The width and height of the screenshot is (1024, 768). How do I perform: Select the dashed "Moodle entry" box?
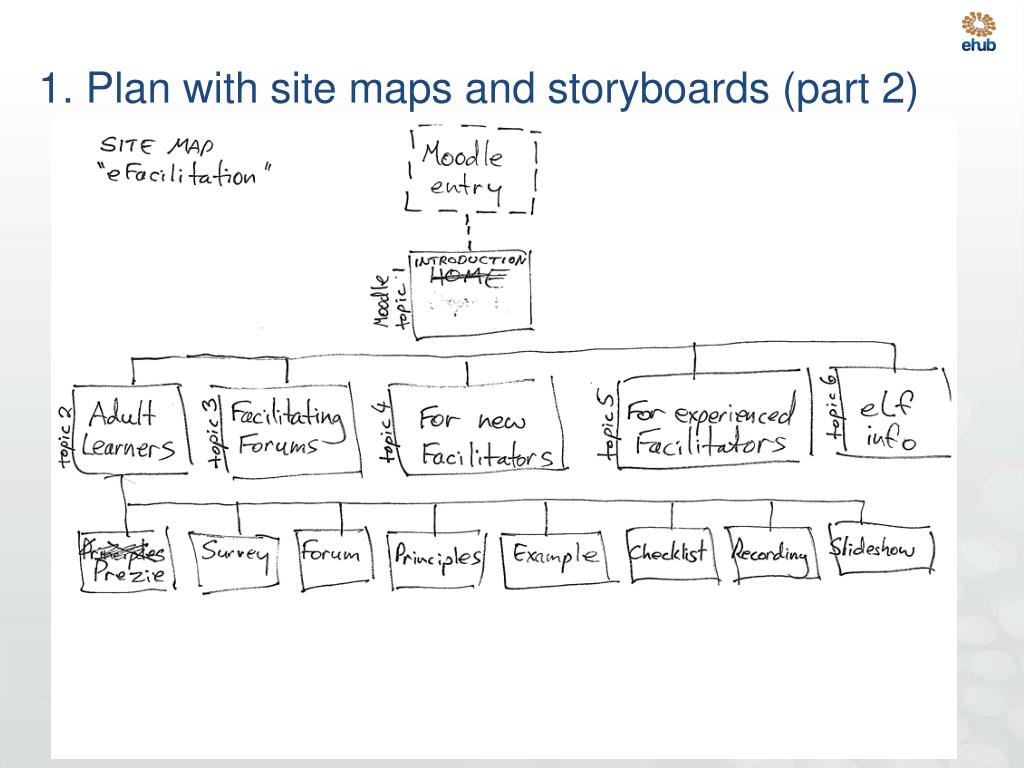[x=471, y=171]
